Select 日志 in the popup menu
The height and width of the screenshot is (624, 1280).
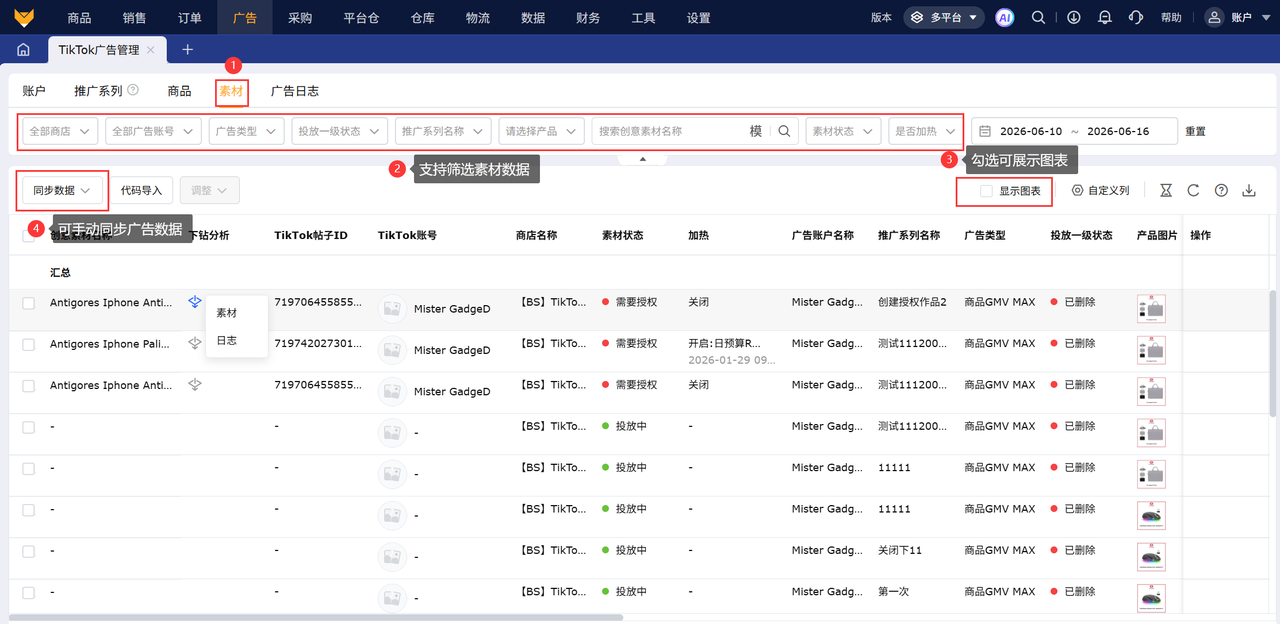pos(227,340)
